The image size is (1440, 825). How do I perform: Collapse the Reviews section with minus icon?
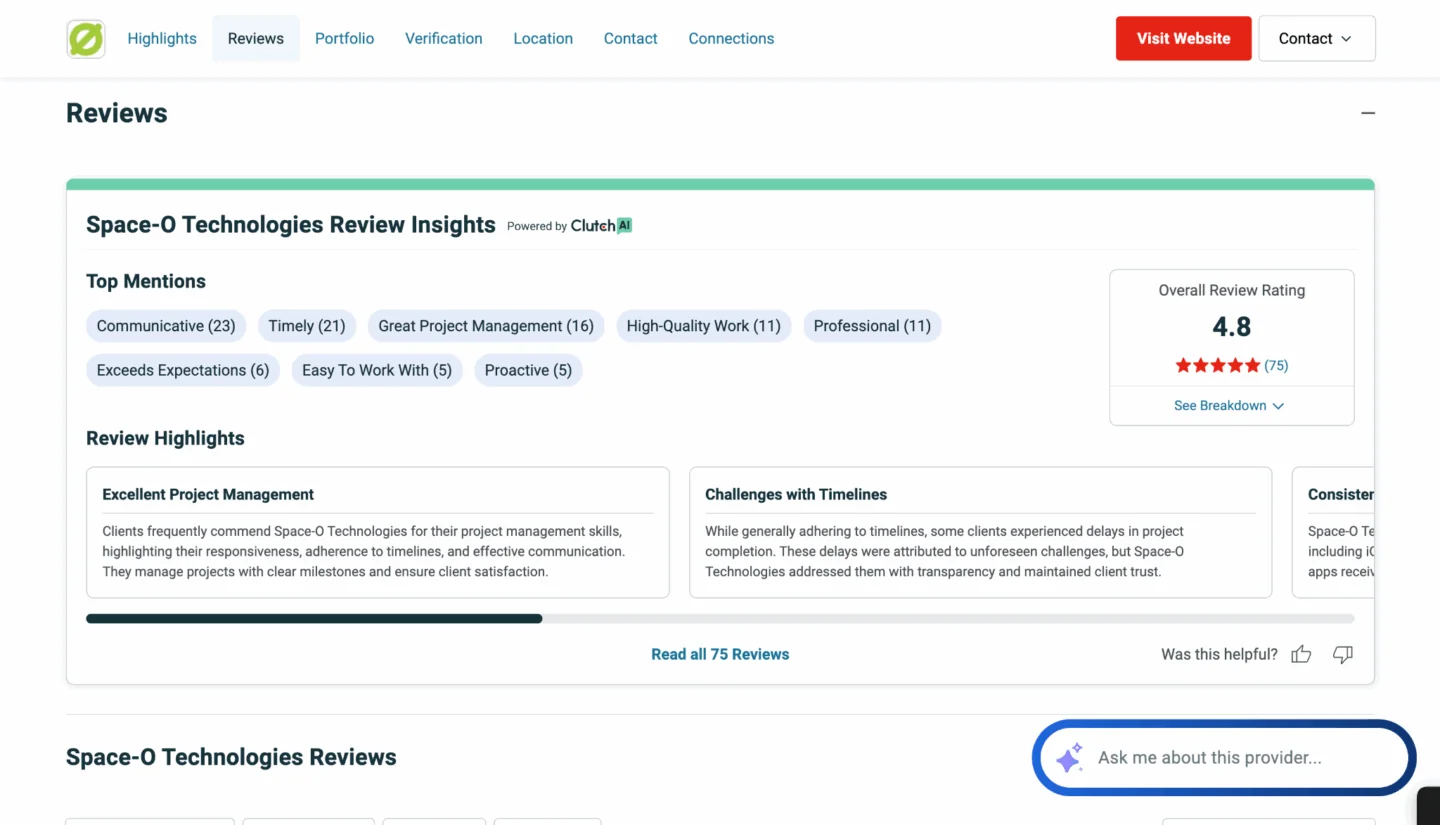(1368, 113)
